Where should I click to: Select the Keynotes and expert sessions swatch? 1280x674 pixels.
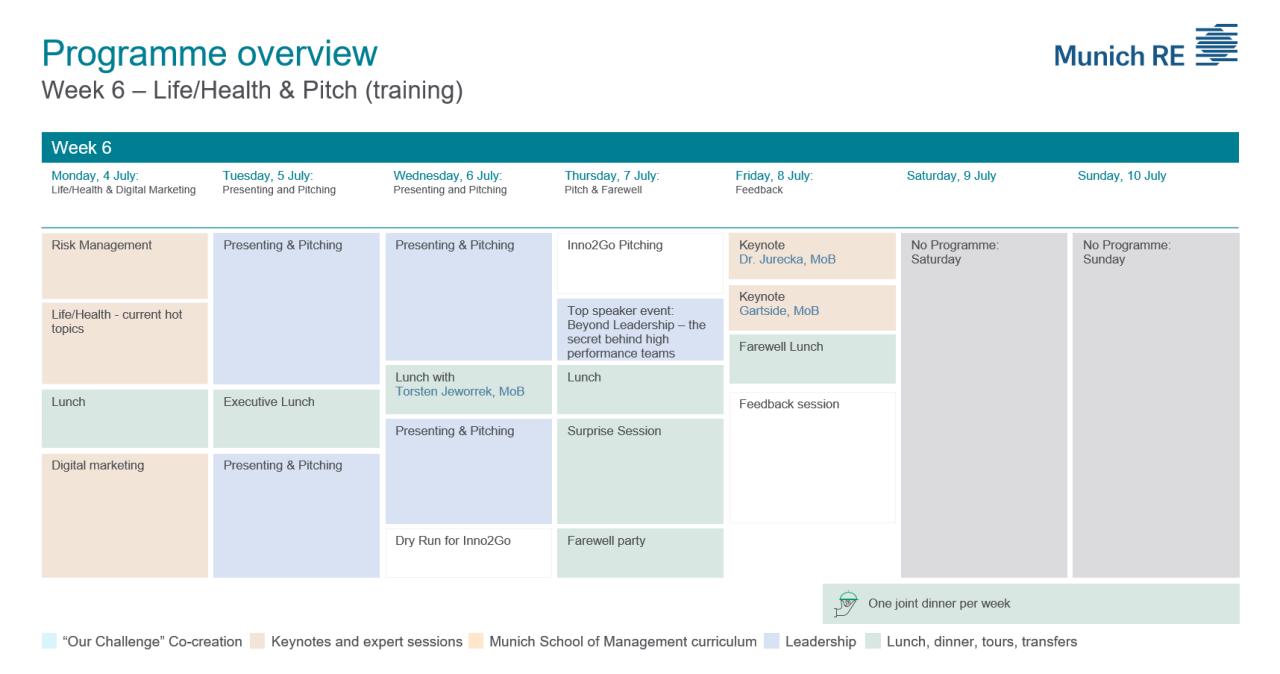[258, 642]
